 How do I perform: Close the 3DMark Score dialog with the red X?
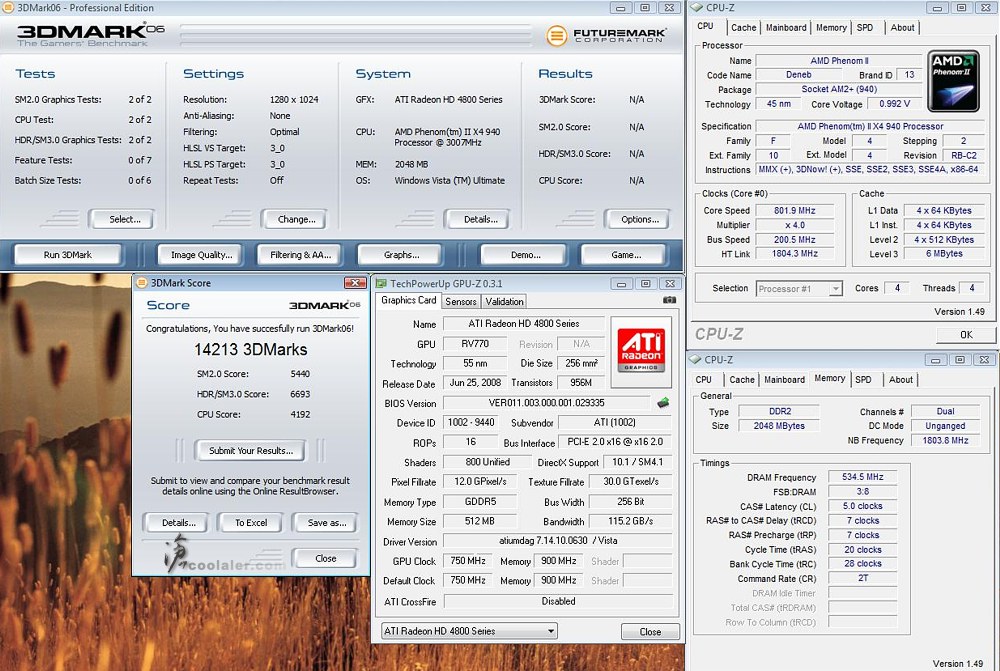tap(355, 283)
